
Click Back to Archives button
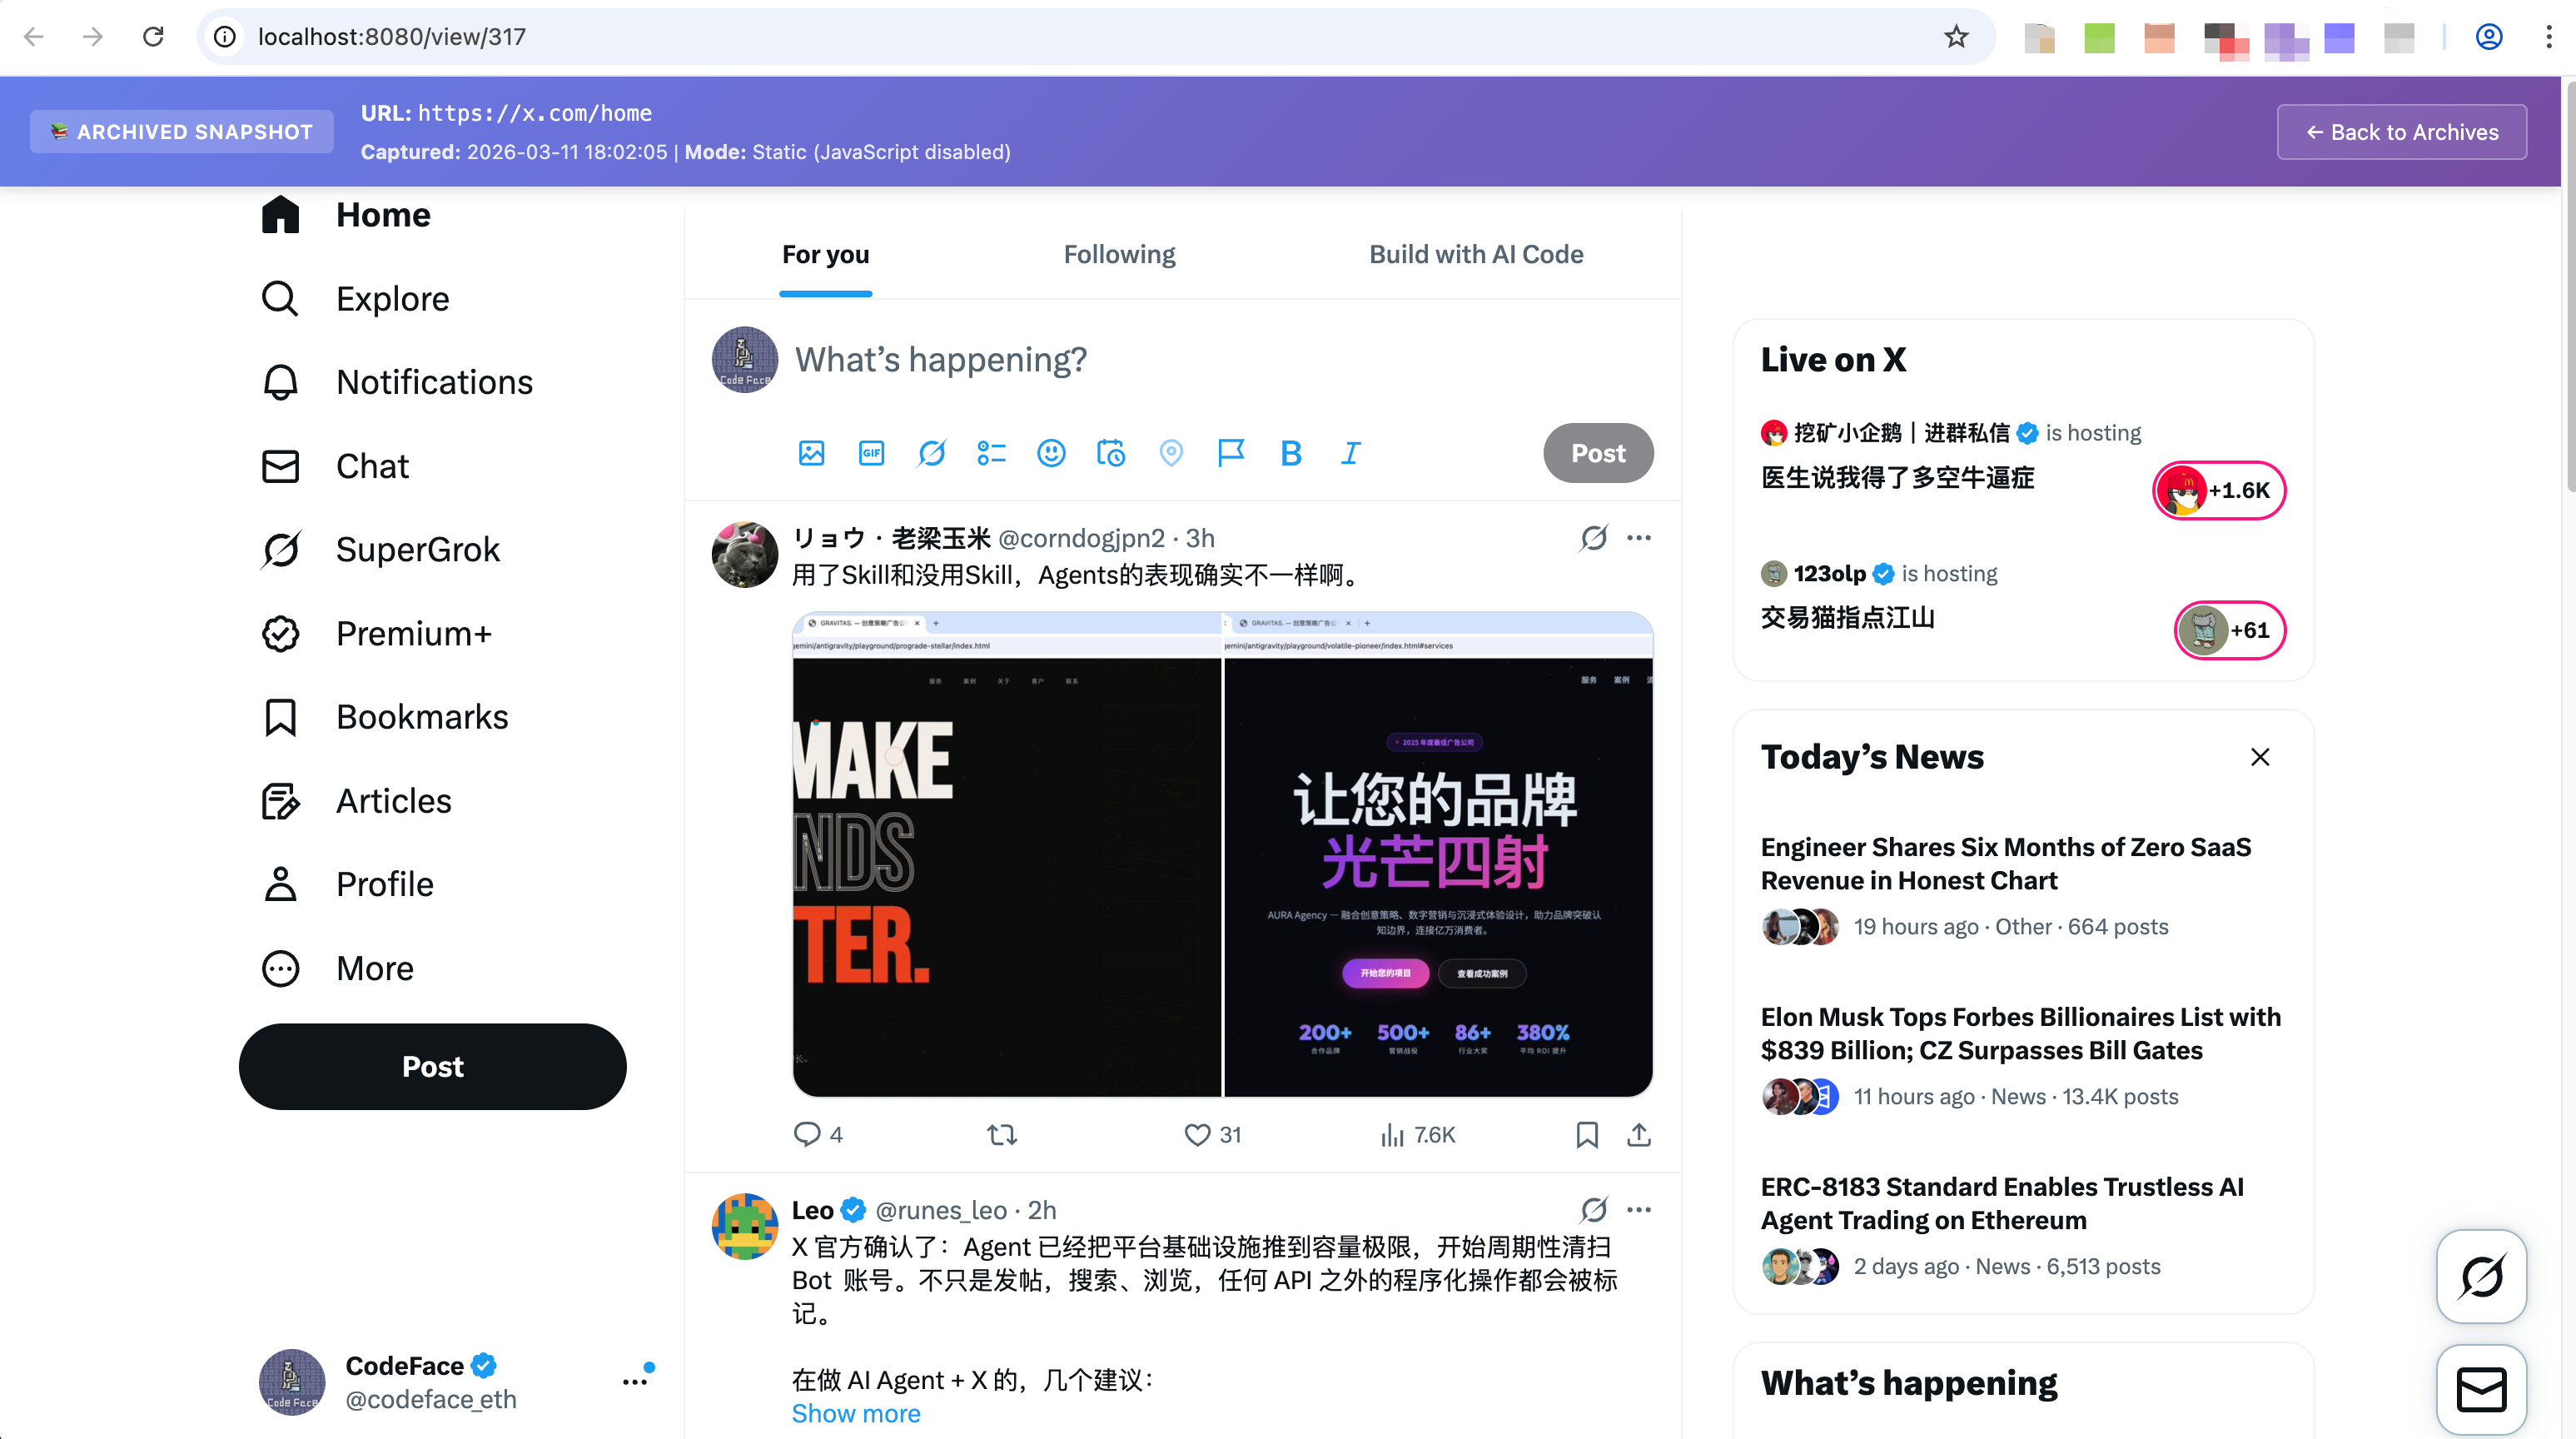coord(2401,132)
